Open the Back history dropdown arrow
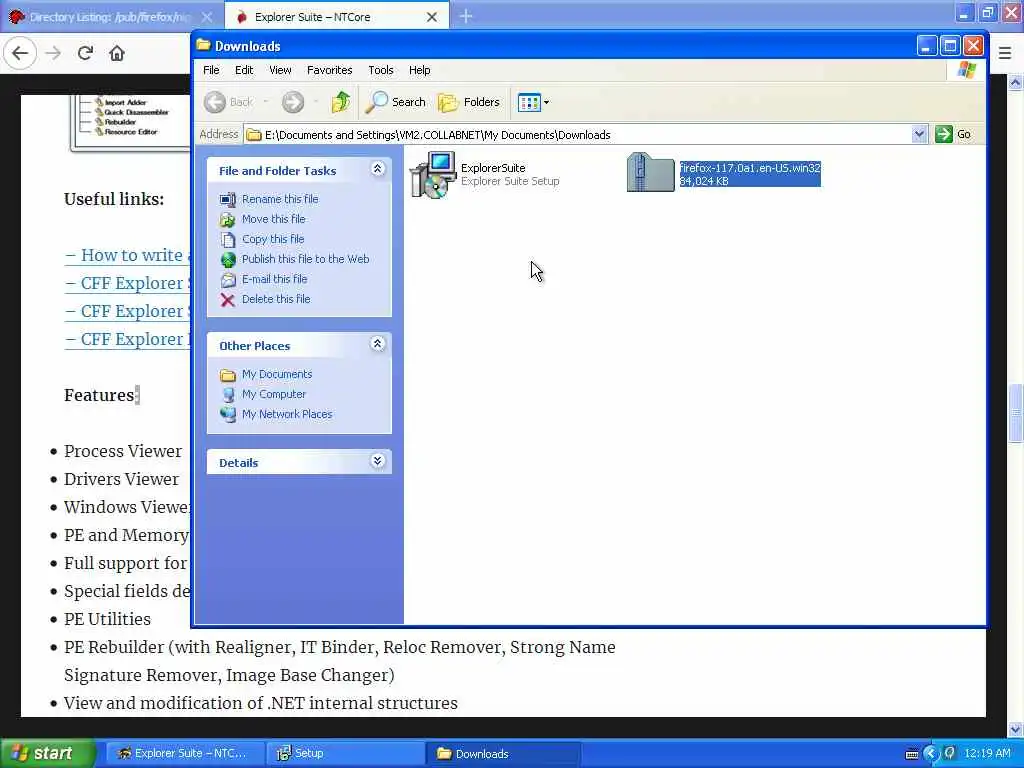 tap(265, 102)
